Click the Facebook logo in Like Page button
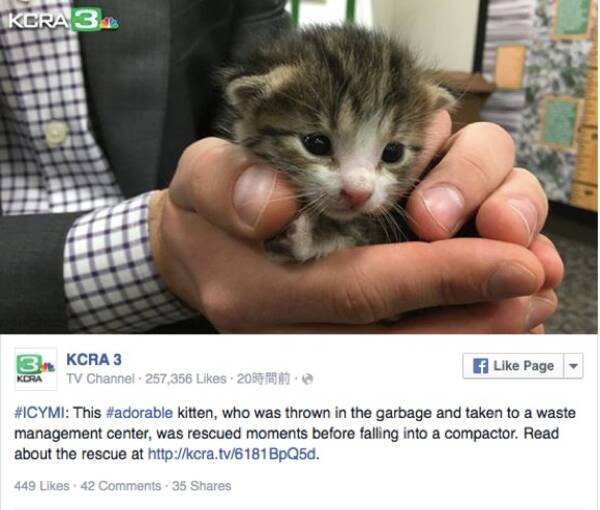The height and width of the screenshot is (510, 600). (x=478, y=366)
